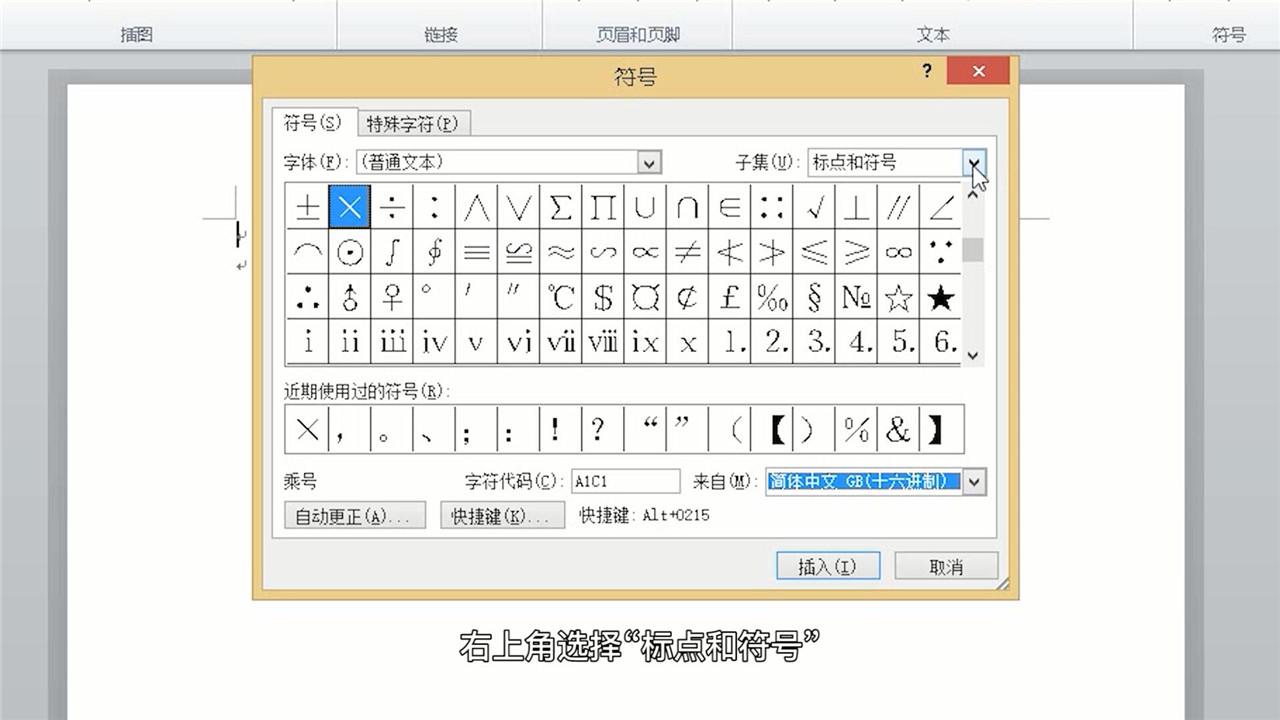Open the 页眉和页脚 ribbon group
The width and height of the screenshot is (1280, 720).
[x=638, y=35]
